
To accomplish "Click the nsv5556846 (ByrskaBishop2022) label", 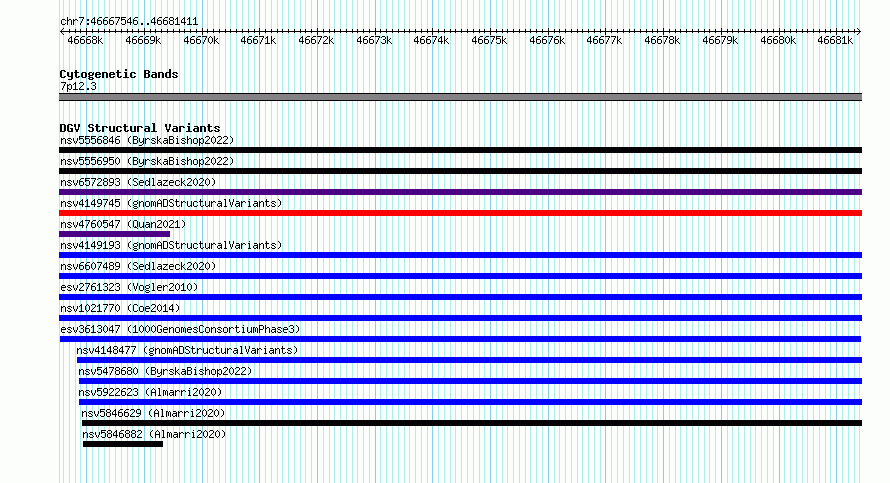I will point(147,140).
